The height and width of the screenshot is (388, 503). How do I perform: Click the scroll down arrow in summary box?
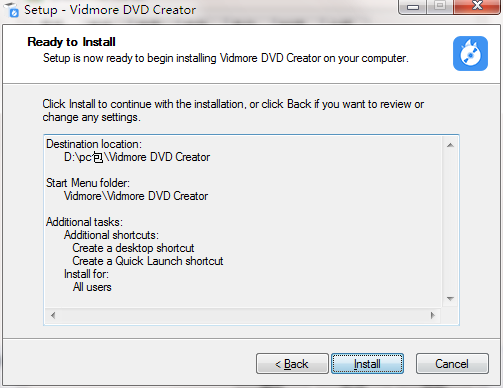pos(450,299)
